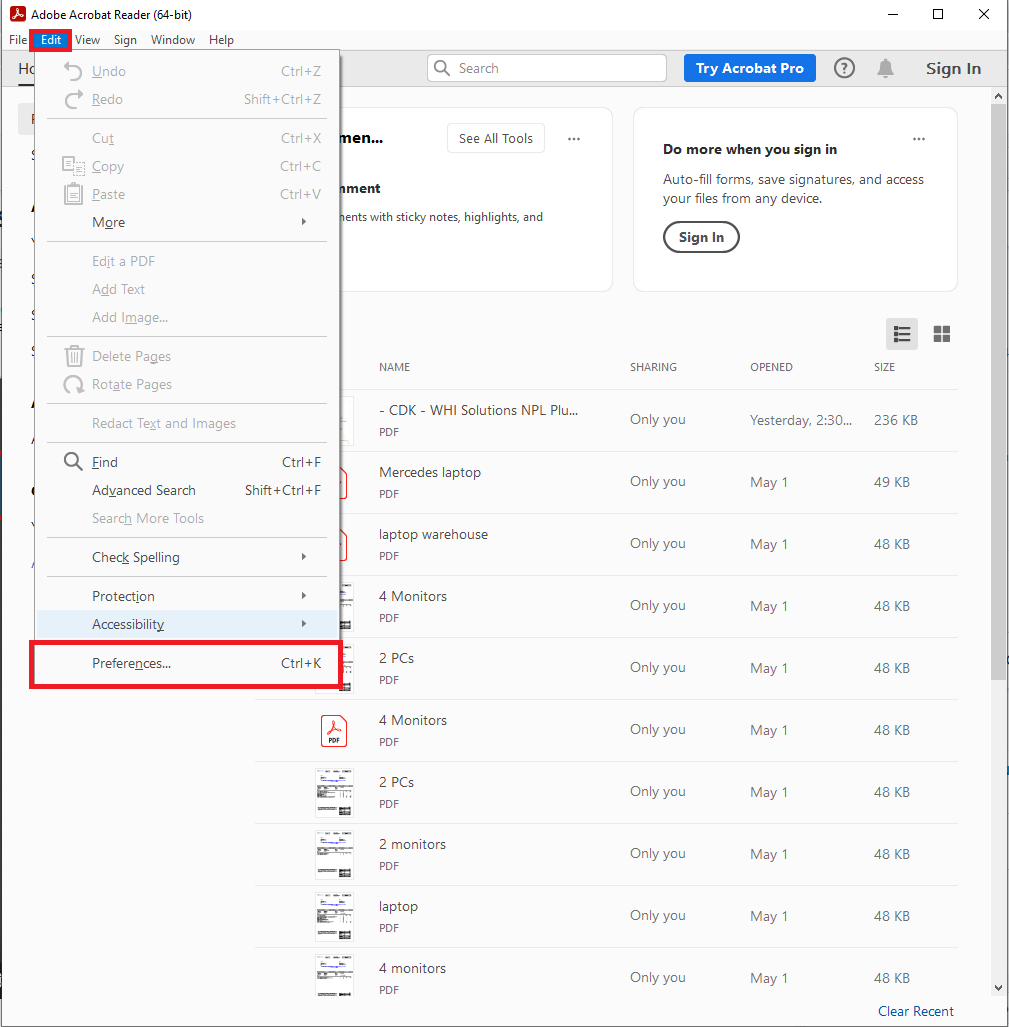Open the help question mark icon

844,68
